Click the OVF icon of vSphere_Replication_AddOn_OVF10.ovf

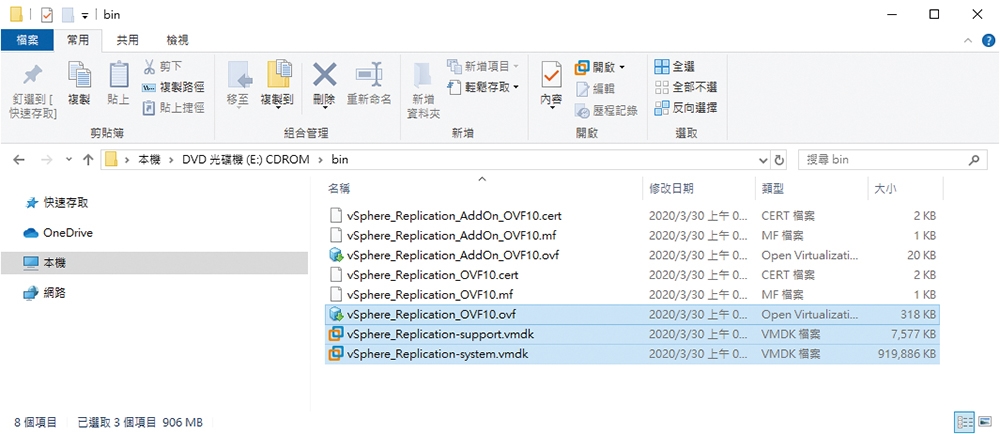(x=335, y=255)
